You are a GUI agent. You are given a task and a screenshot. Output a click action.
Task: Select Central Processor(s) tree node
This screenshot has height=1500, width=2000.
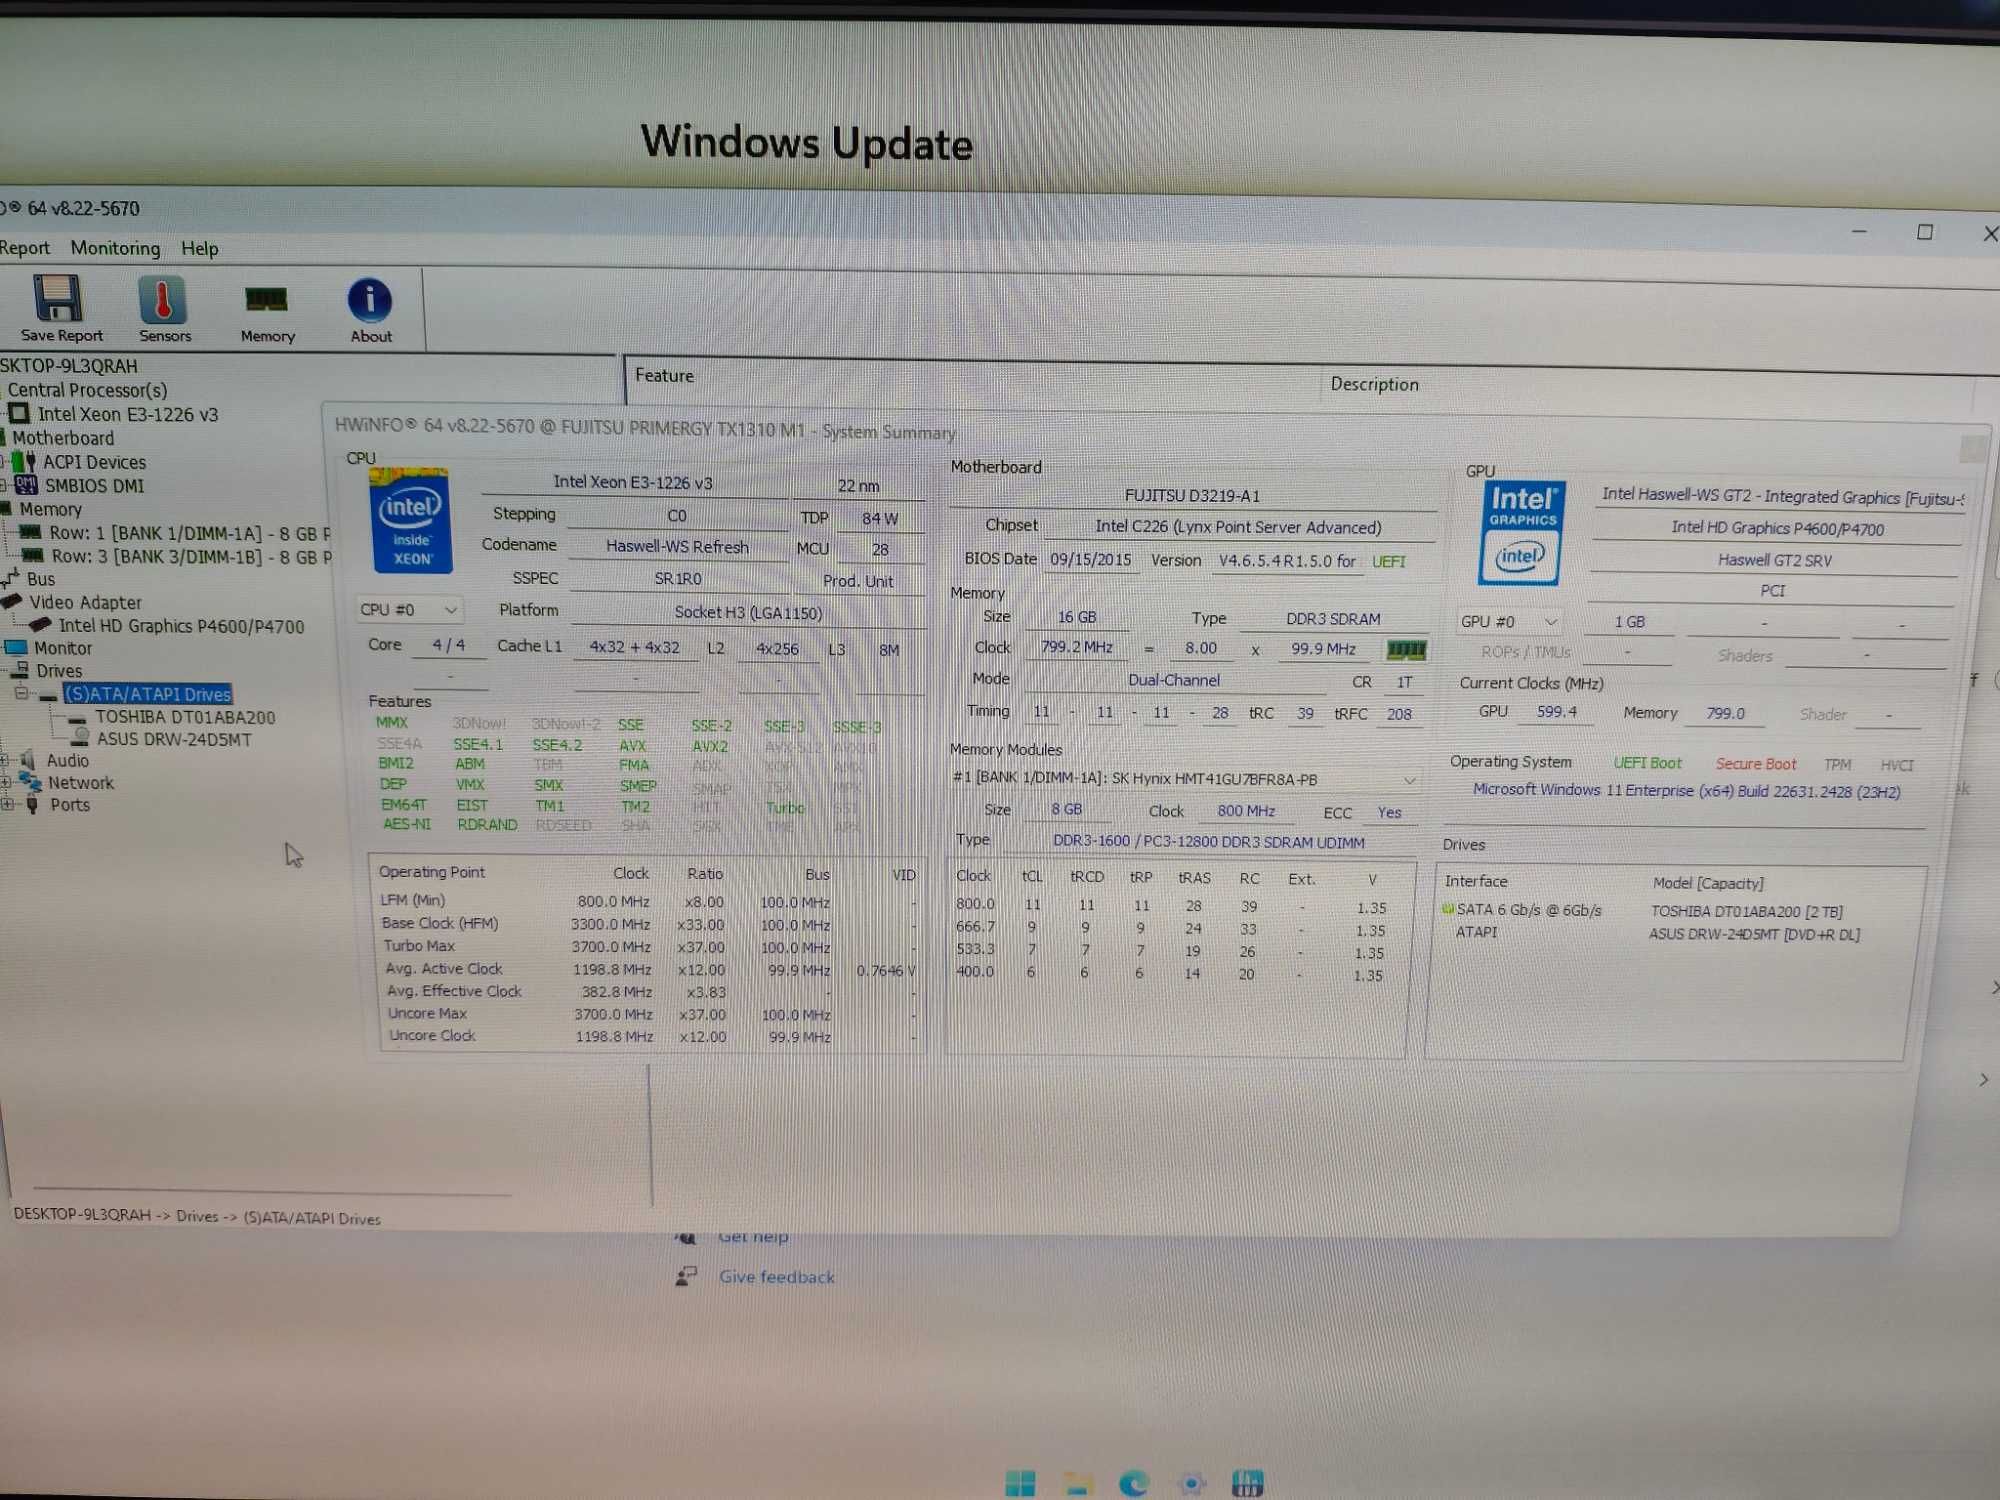click(x=86, y=390)
